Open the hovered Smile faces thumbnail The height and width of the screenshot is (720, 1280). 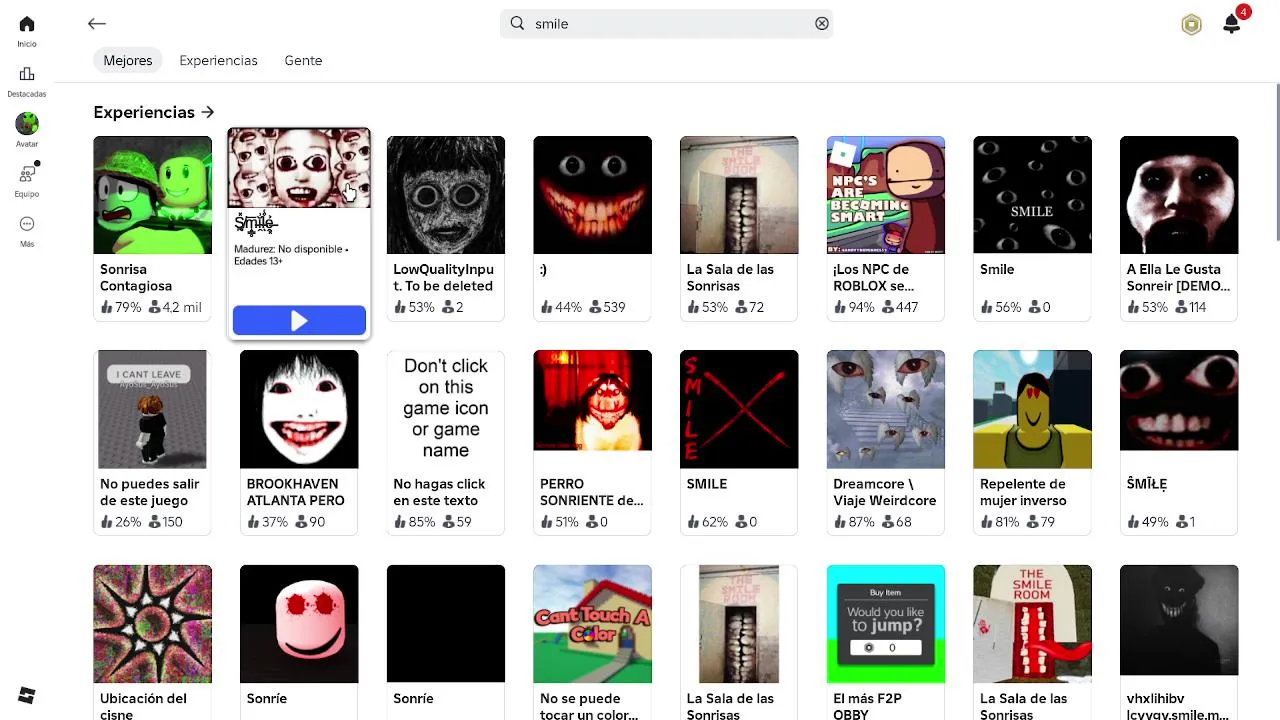pyautogui.click(x=299, y=168)
